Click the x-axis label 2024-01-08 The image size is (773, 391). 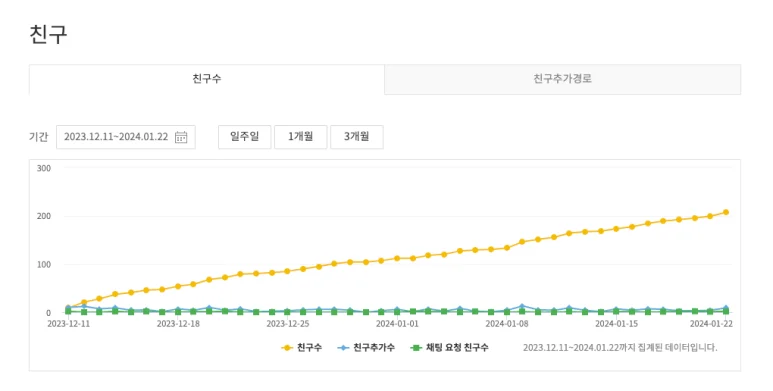(x=507, y=324)
